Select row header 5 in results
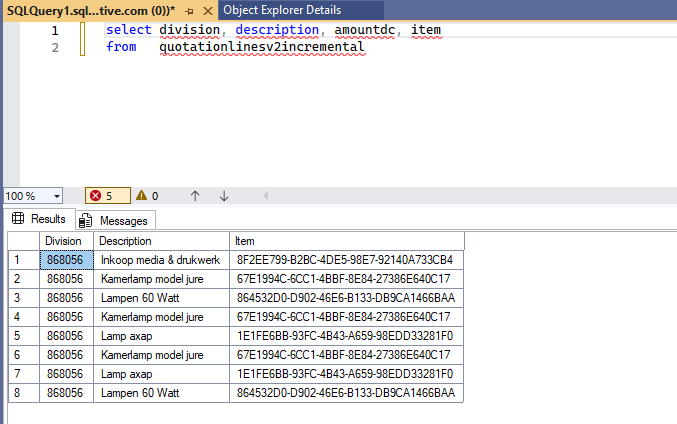677x424 pixels. click(24, 336)
